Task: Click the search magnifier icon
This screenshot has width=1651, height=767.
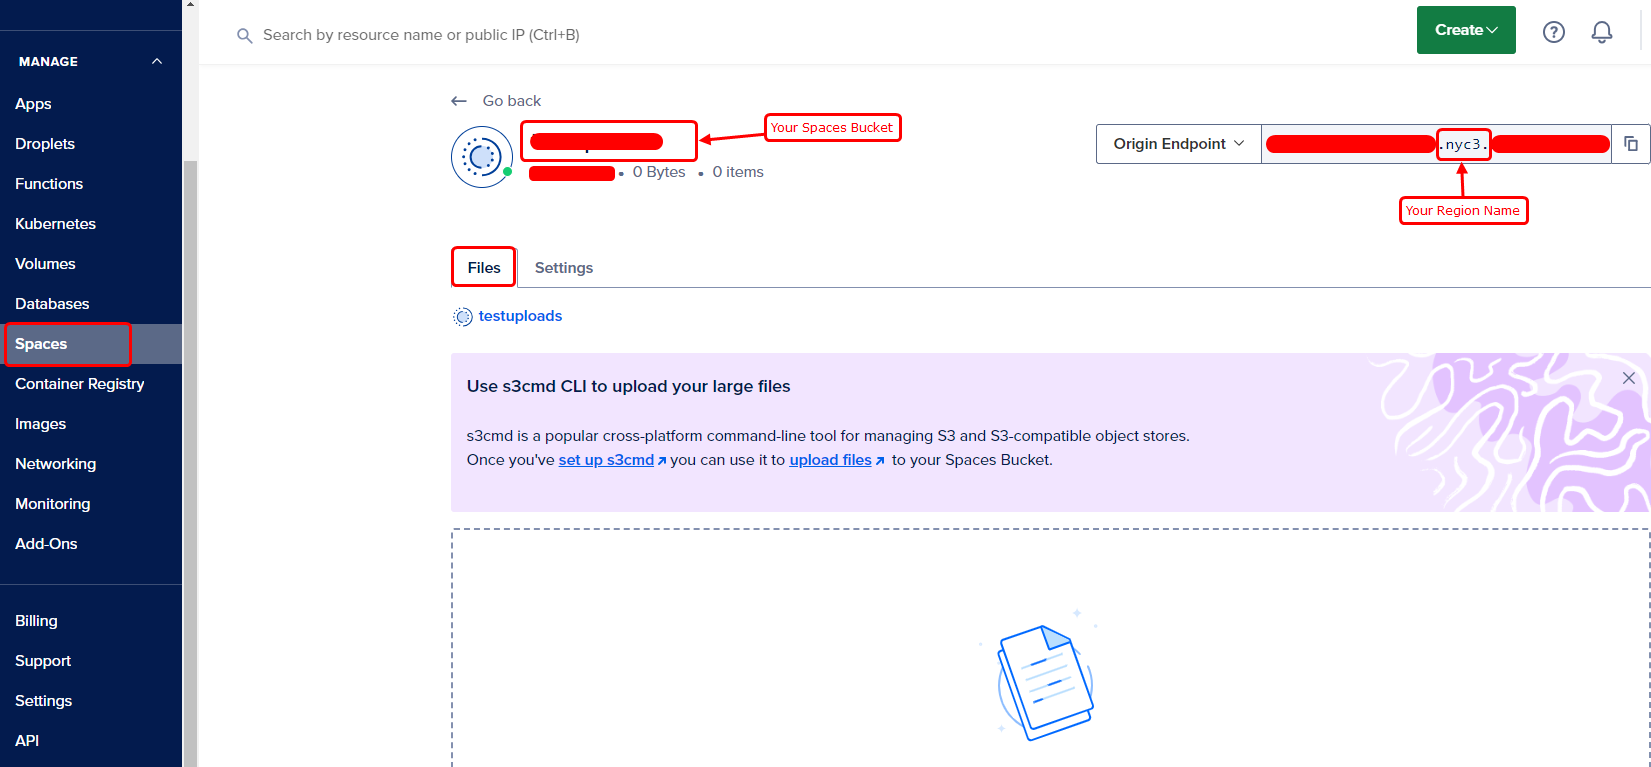Action: [x=244, y=36]
